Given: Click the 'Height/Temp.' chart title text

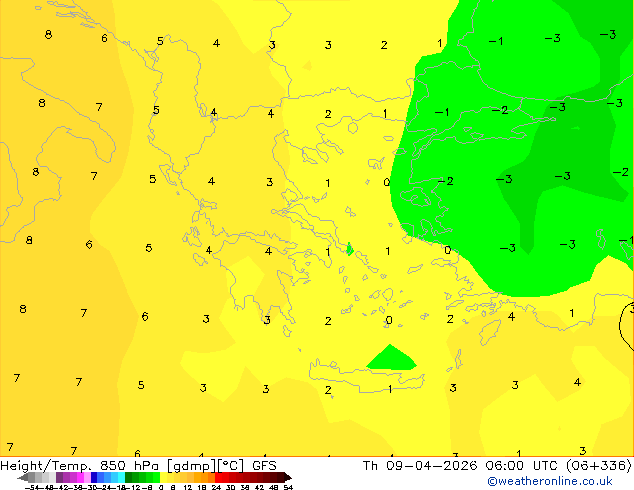Looking at the screenshot, I should [47, 466].
